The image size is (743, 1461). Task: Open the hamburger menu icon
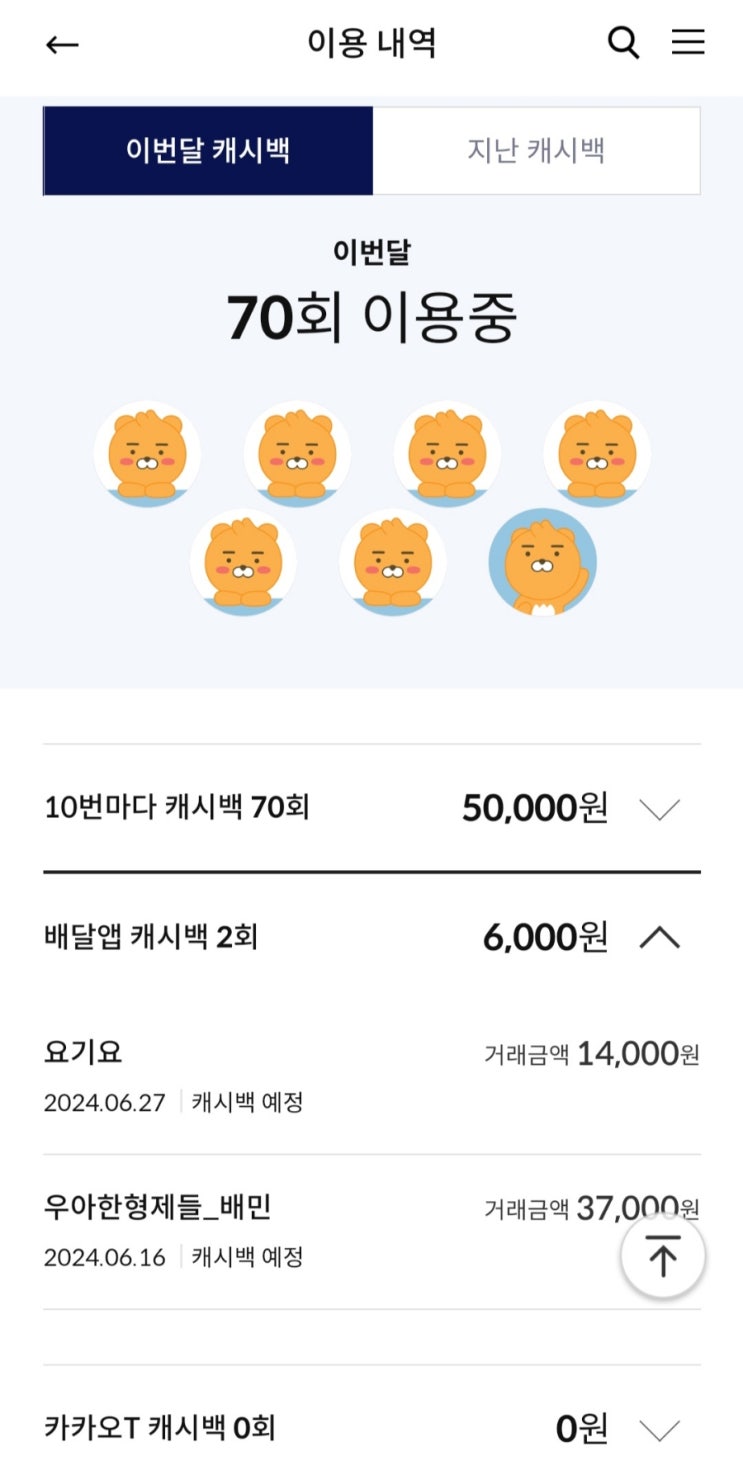(x=688, y=42)
